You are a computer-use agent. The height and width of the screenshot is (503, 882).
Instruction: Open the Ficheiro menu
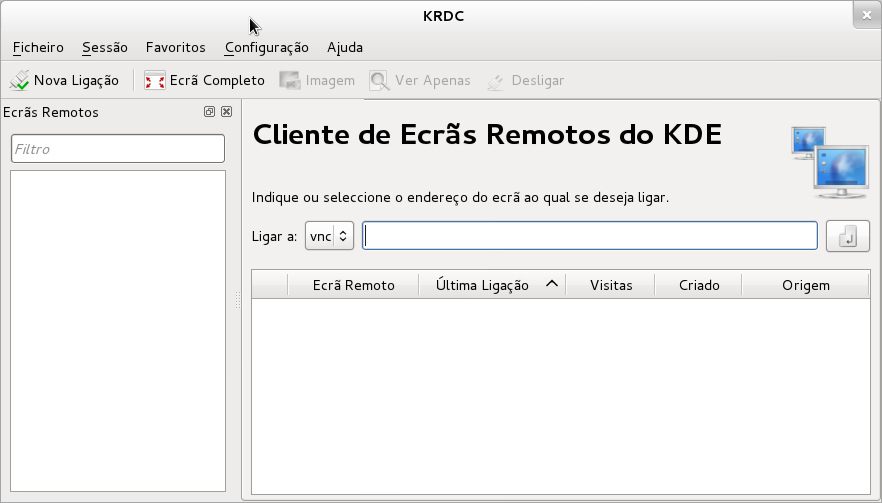click(38, 47)
